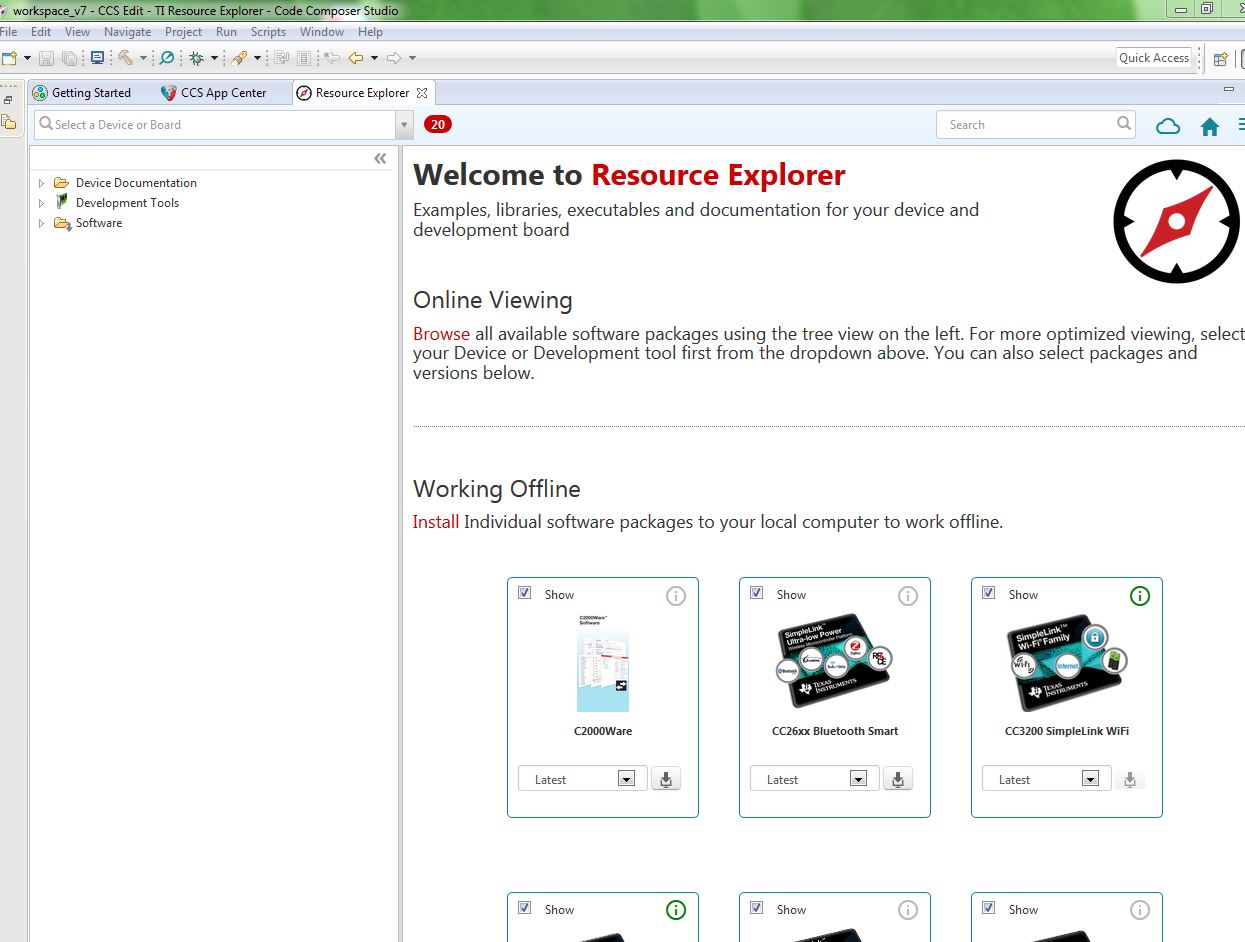Image resolution: width=1245 pixels, height=942 pixels.
Task: Download the C2000Ware package
Action: 666,779
